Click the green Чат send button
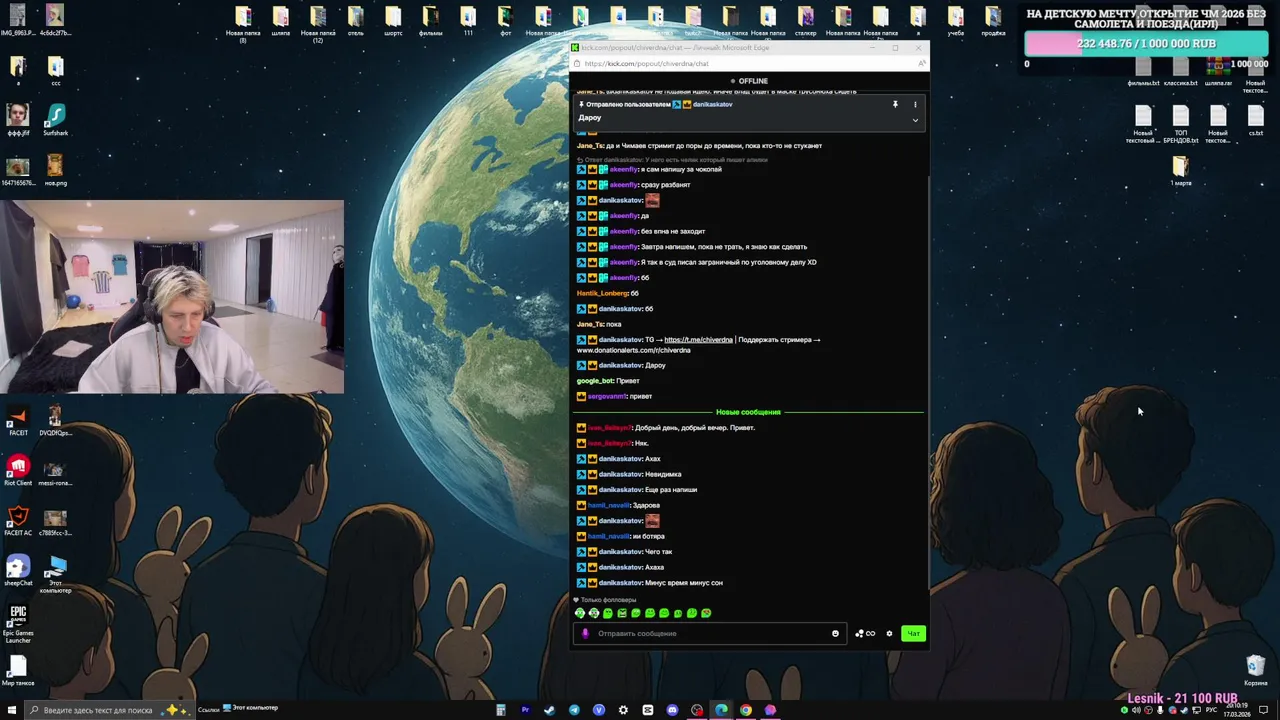This screenshot has height=720, width=1280. pyautogui.click(x=913, y=633)
